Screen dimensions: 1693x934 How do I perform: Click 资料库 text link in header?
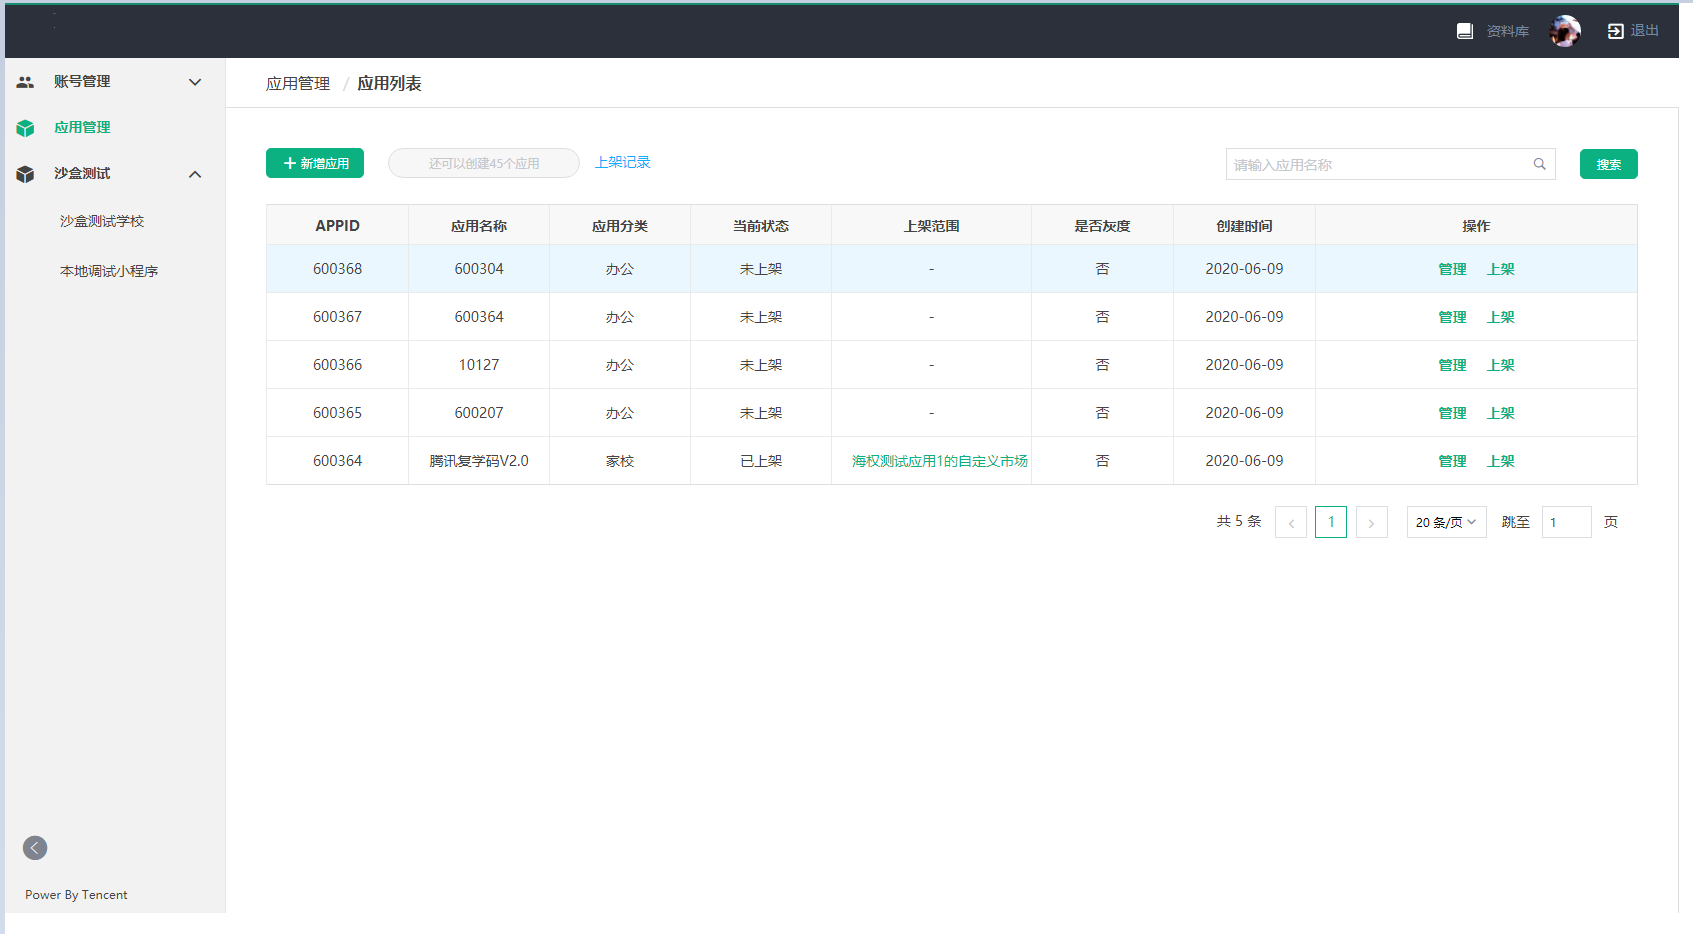[x=1508, y=31]
